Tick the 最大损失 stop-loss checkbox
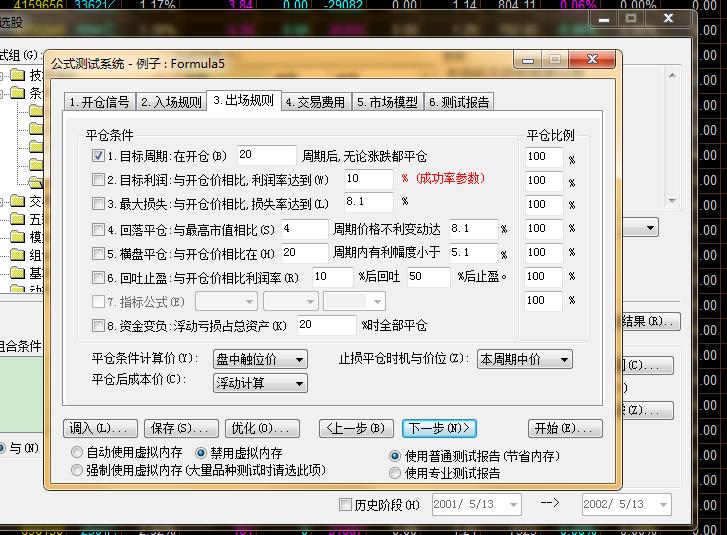The image size is (727, 535). pyautogui.click(x=98, y=204)
